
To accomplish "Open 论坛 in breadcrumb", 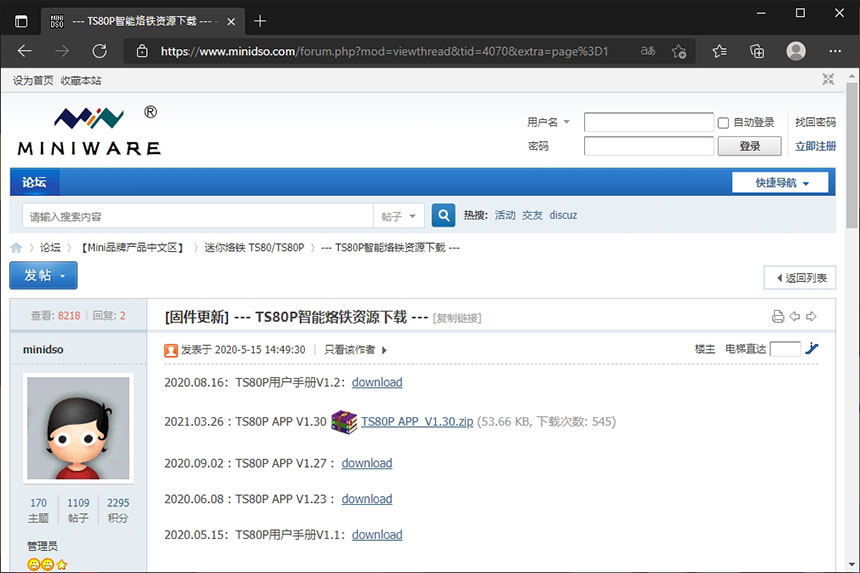I will coord(50,248).
